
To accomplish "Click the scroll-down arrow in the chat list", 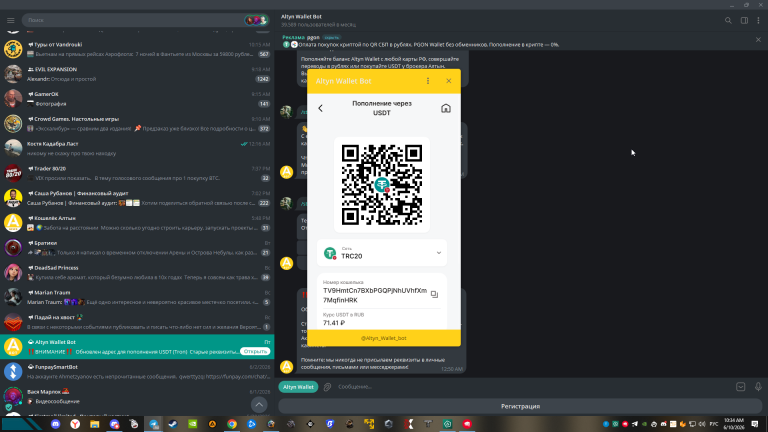I will (259, 405).
